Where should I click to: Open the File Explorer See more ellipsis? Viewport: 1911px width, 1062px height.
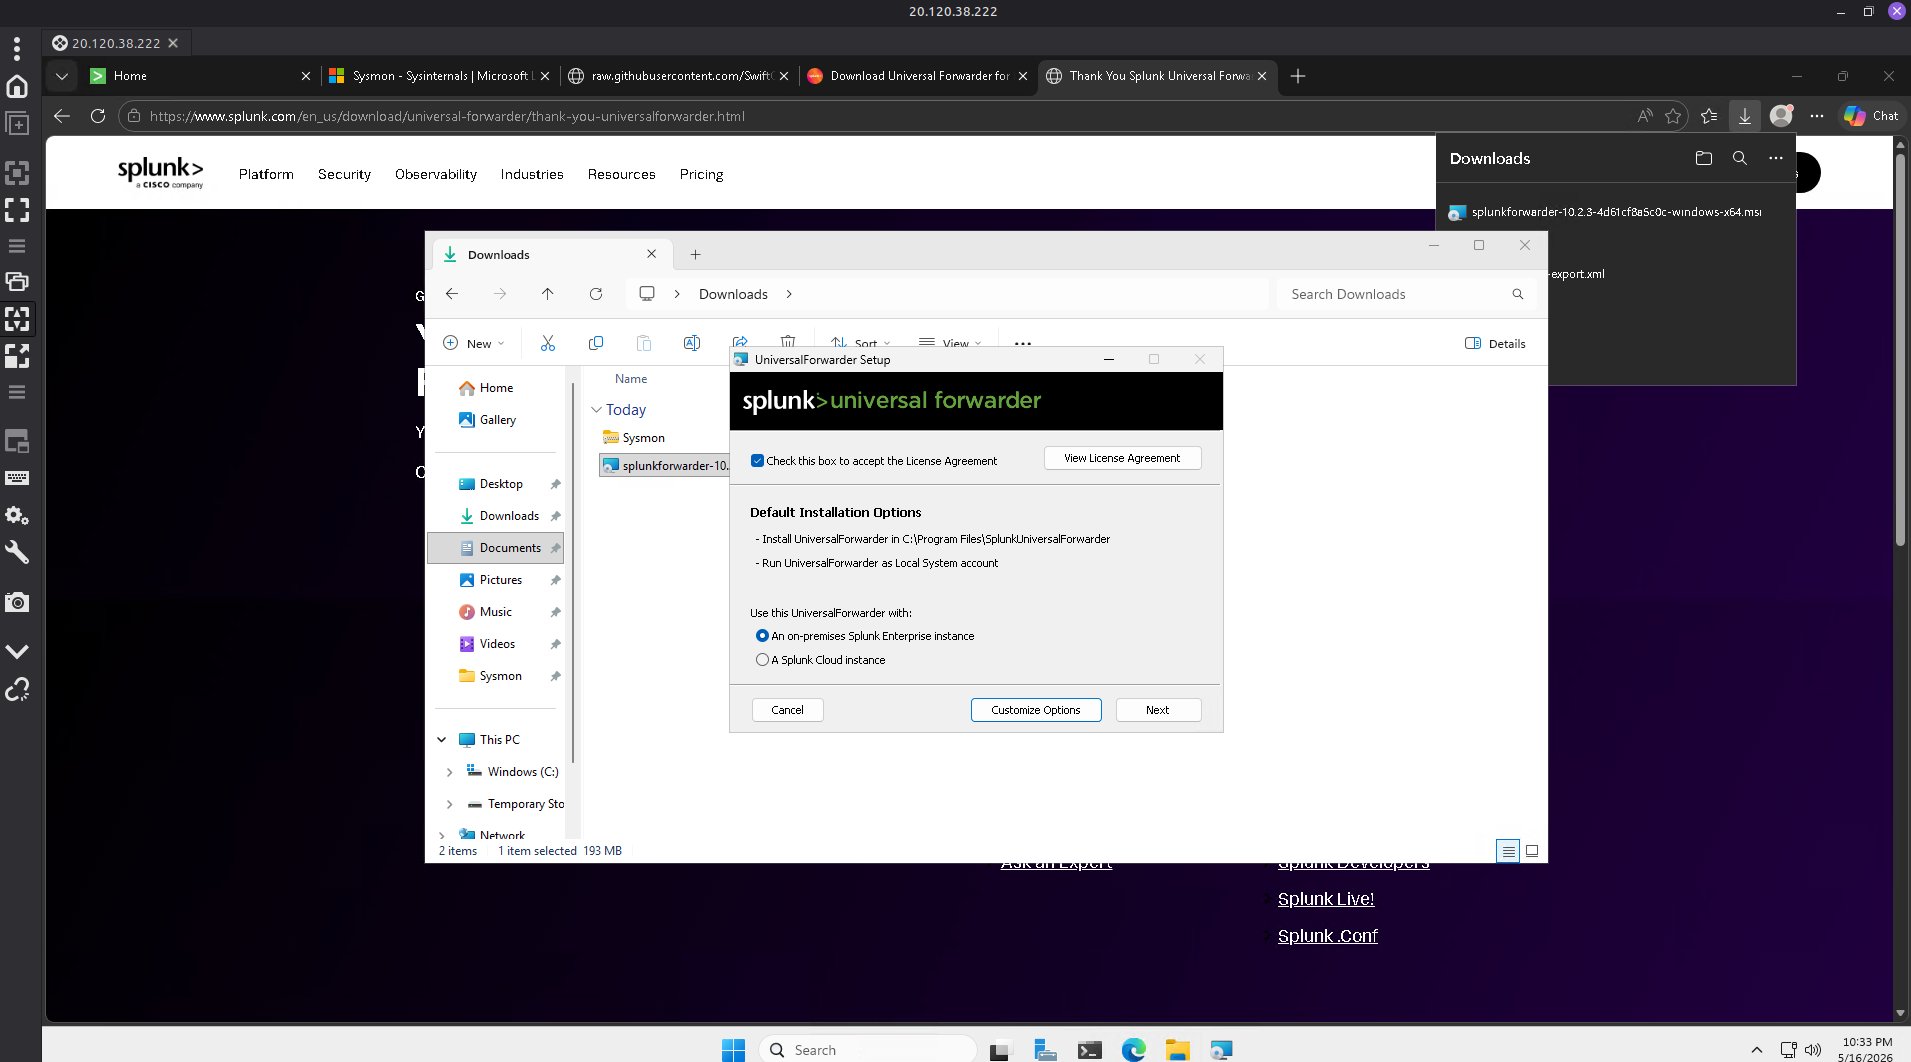click(1022, 343)
